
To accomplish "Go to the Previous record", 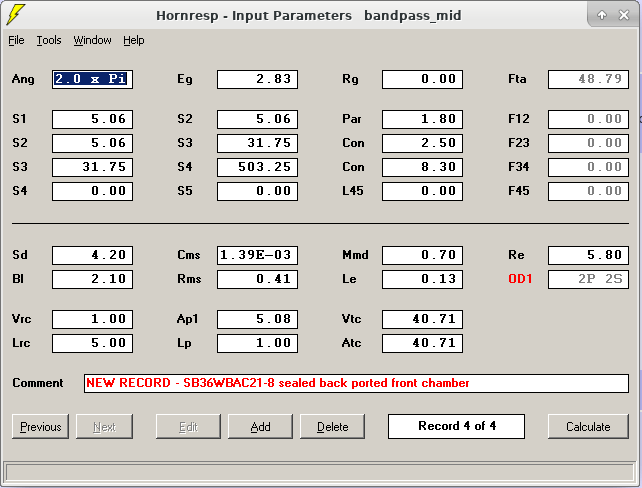I will (41, 427).
